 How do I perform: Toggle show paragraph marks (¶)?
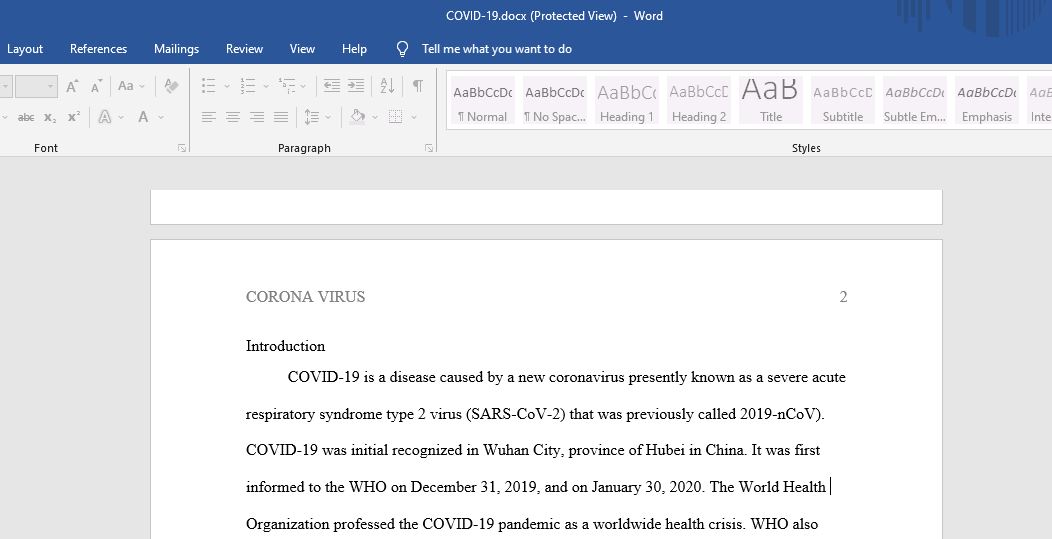(x=417, y=86)
